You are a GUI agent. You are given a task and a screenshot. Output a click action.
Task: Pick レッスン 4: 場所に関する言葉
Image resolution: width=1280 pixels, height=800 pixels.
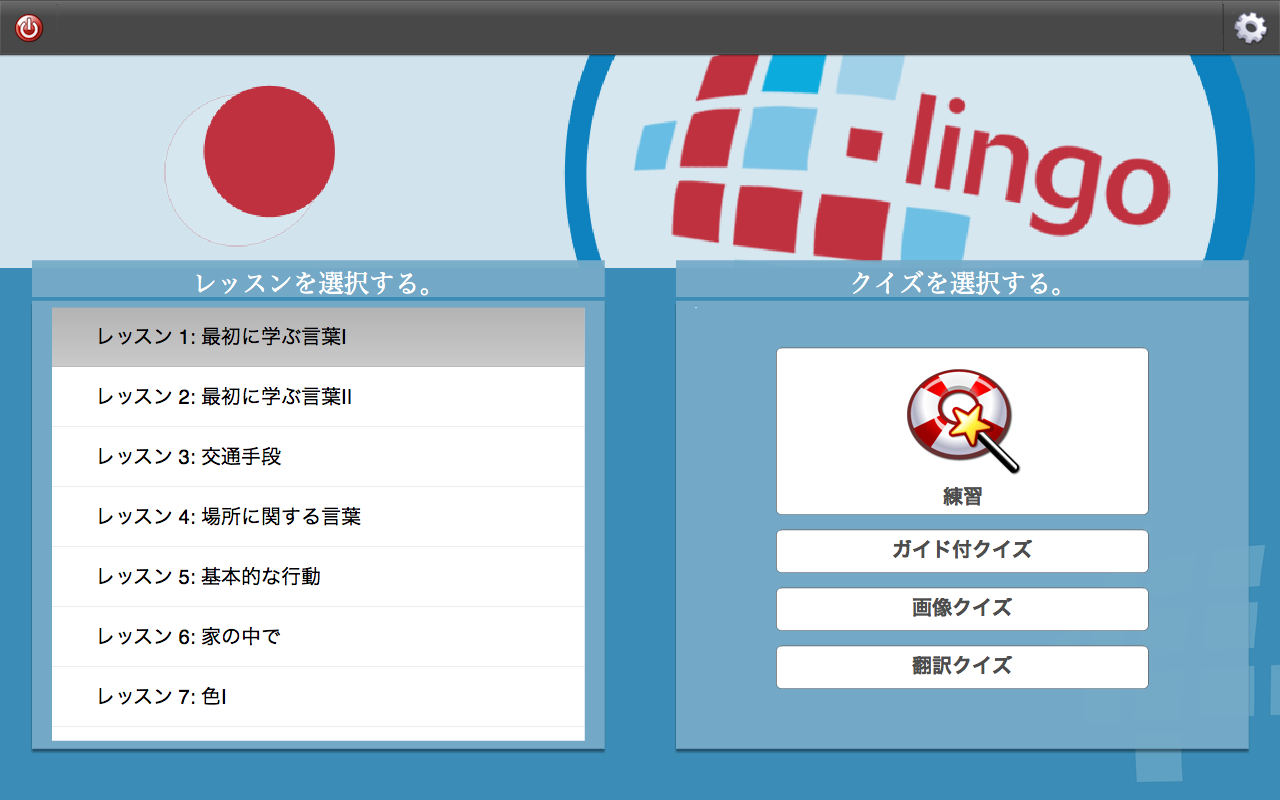[318, 517]
